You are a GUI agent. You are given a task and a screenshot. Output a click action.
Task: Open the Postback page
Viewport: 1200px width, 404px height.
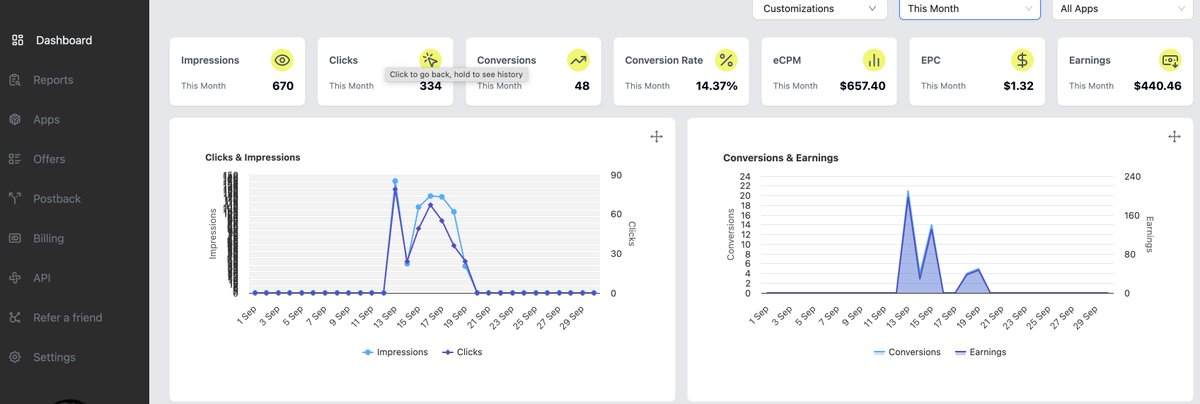(57, 198)
